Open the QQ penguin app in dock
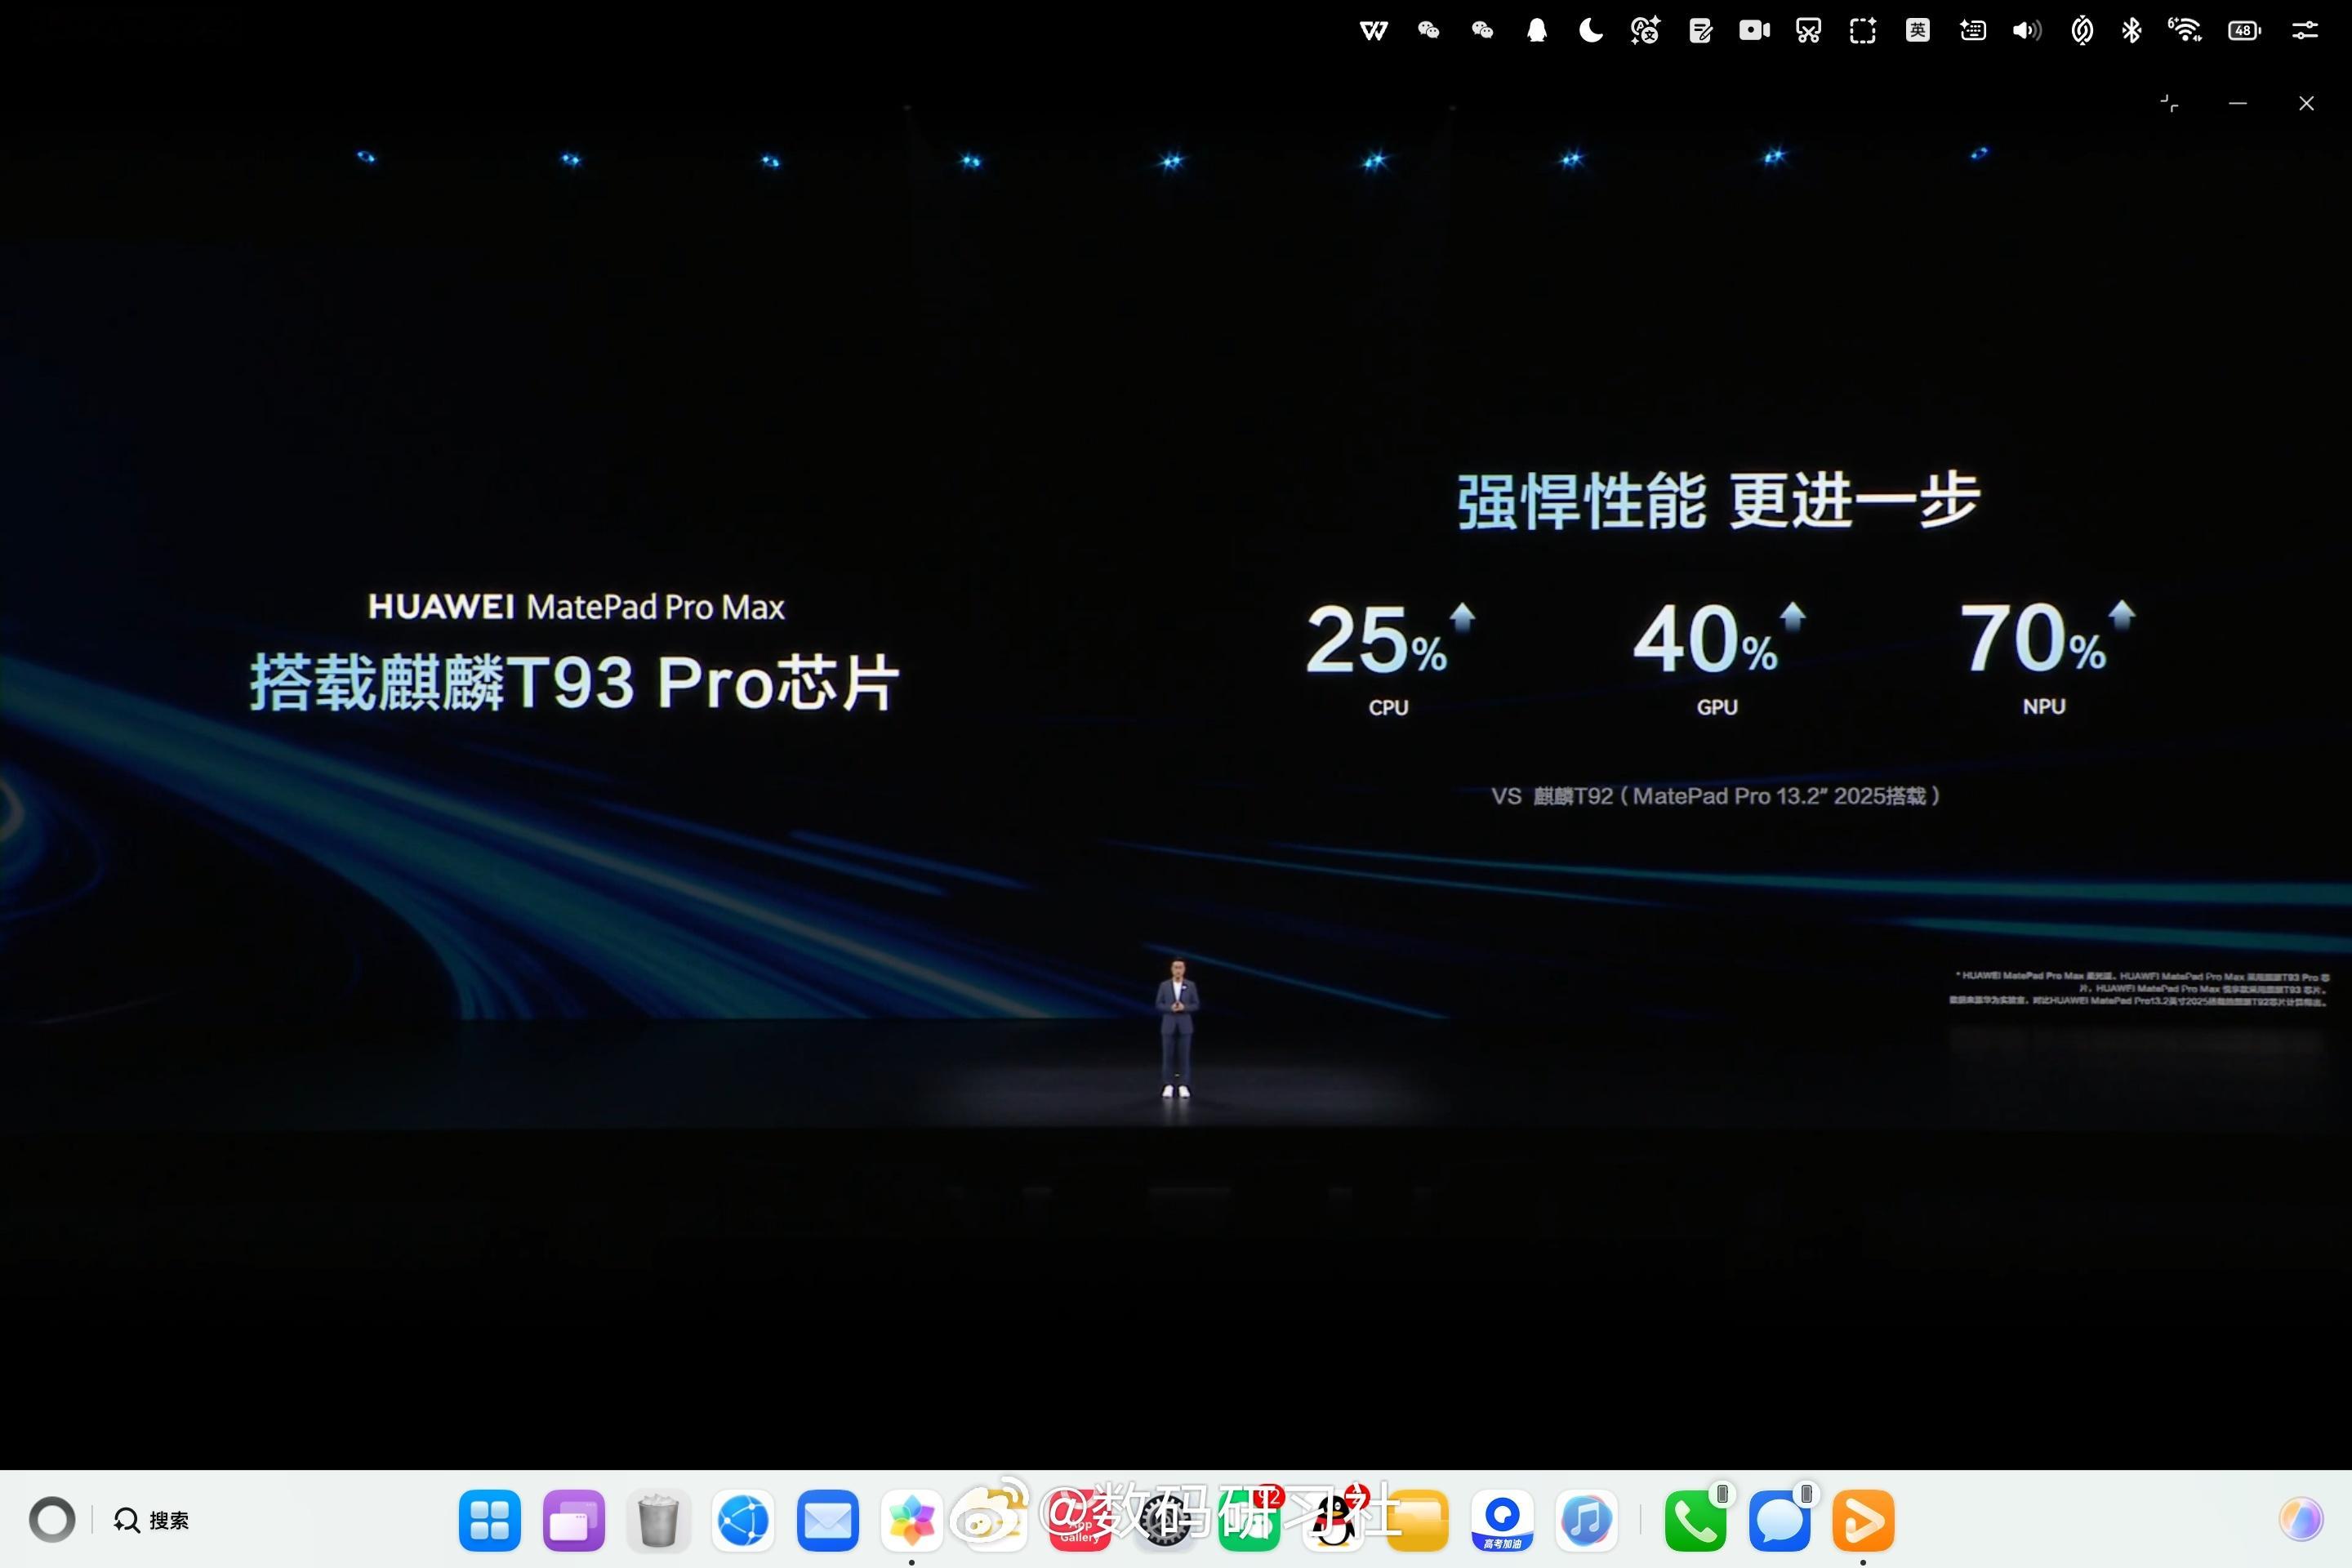Screen dimensions: 2352x1568 [x=1334, y=1520]
